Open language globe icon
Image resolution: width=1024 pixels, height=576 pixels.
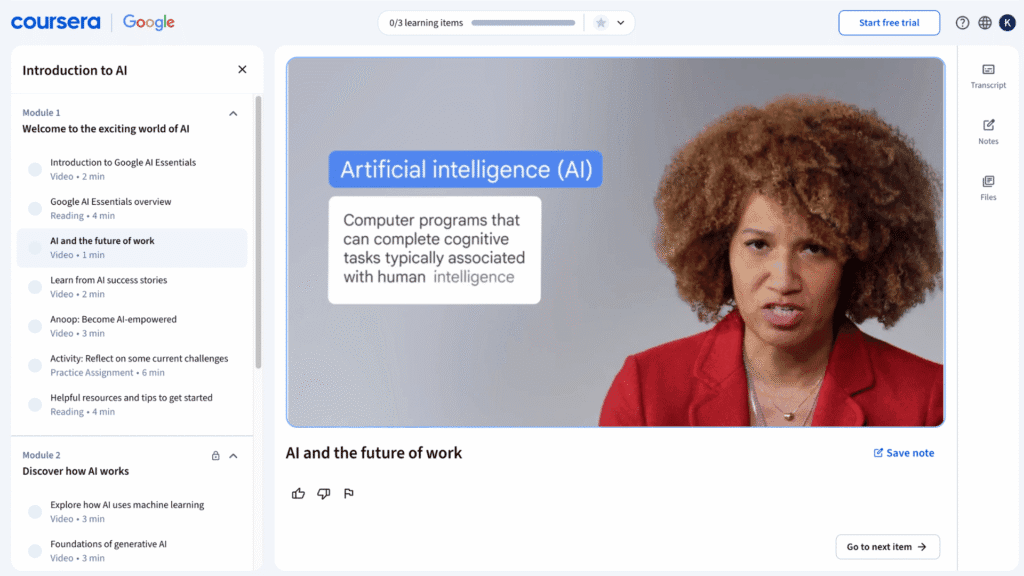tap(985, 23)
